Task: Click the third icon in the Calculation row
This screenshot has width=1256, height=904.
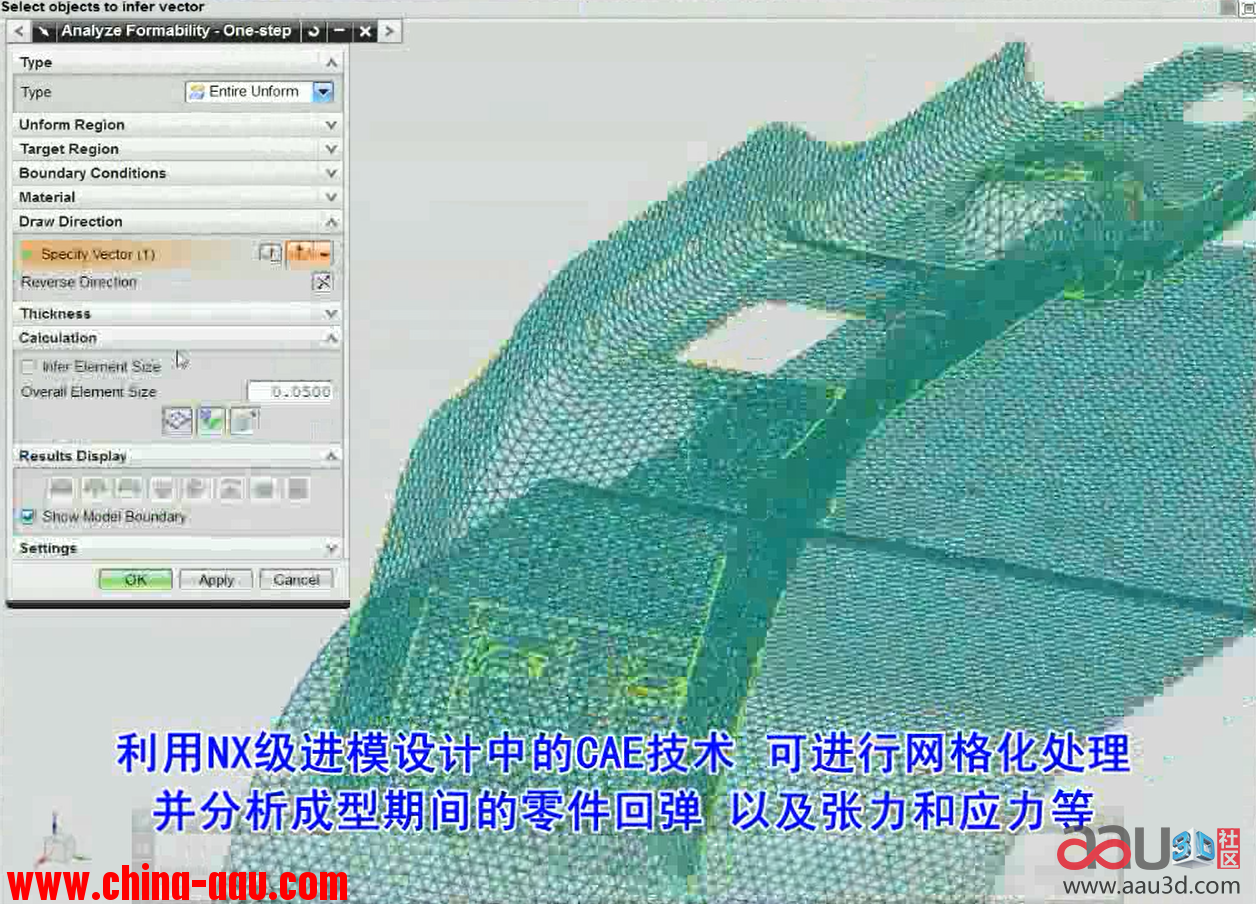Action: (244, 421)
